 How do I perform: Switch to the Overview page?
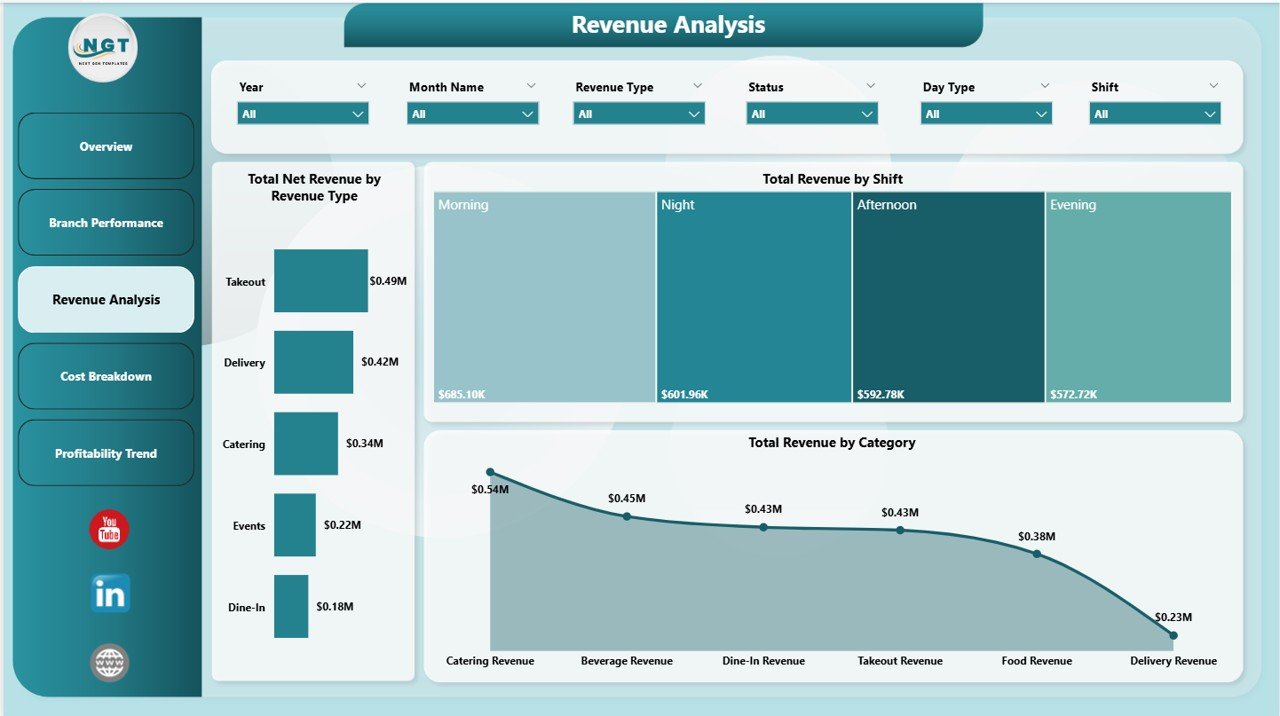106,146
